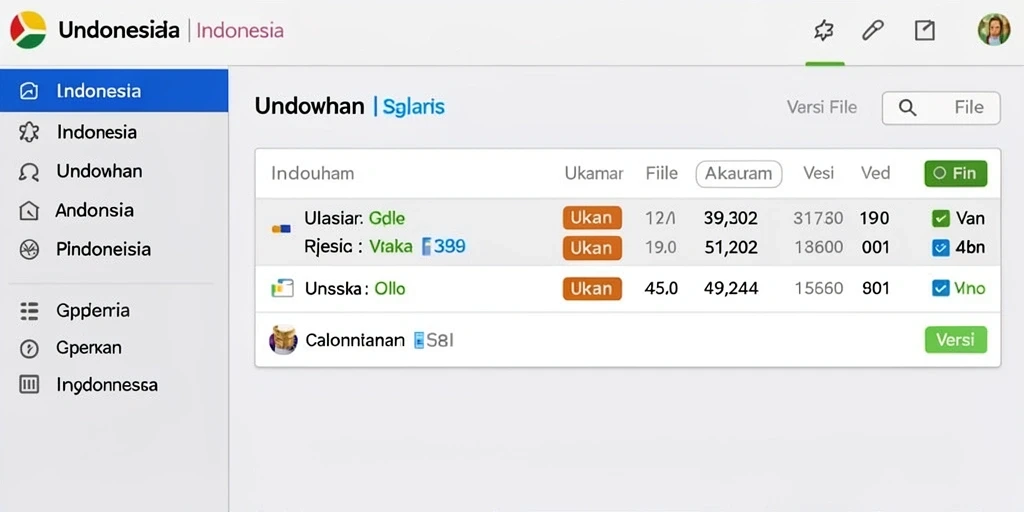The height and width of the screenshot is (512, 1024).
Task: Click the orange Ukan tag in Unsska row
Action: 592,288
